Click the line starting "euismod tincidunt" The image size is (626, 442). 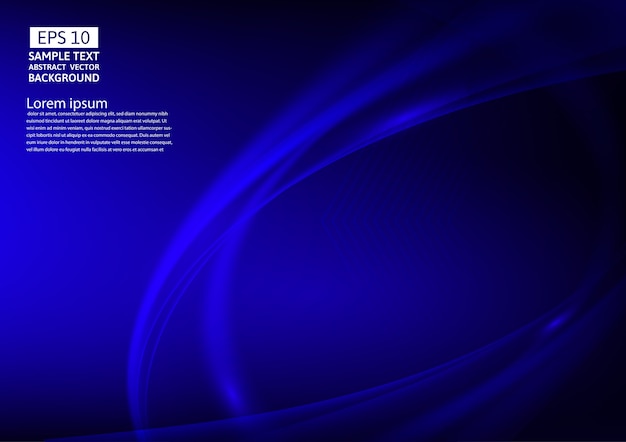tap(97, 121)
